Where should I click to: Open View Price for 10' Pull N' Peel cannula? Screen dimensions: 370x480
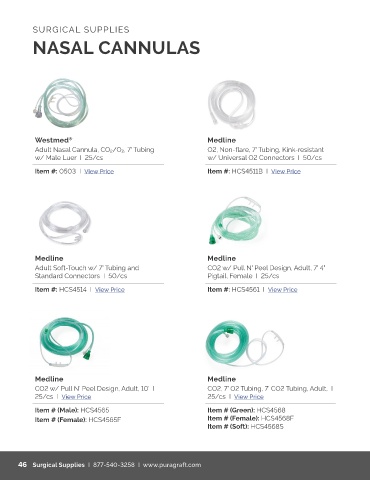[76, 397]
